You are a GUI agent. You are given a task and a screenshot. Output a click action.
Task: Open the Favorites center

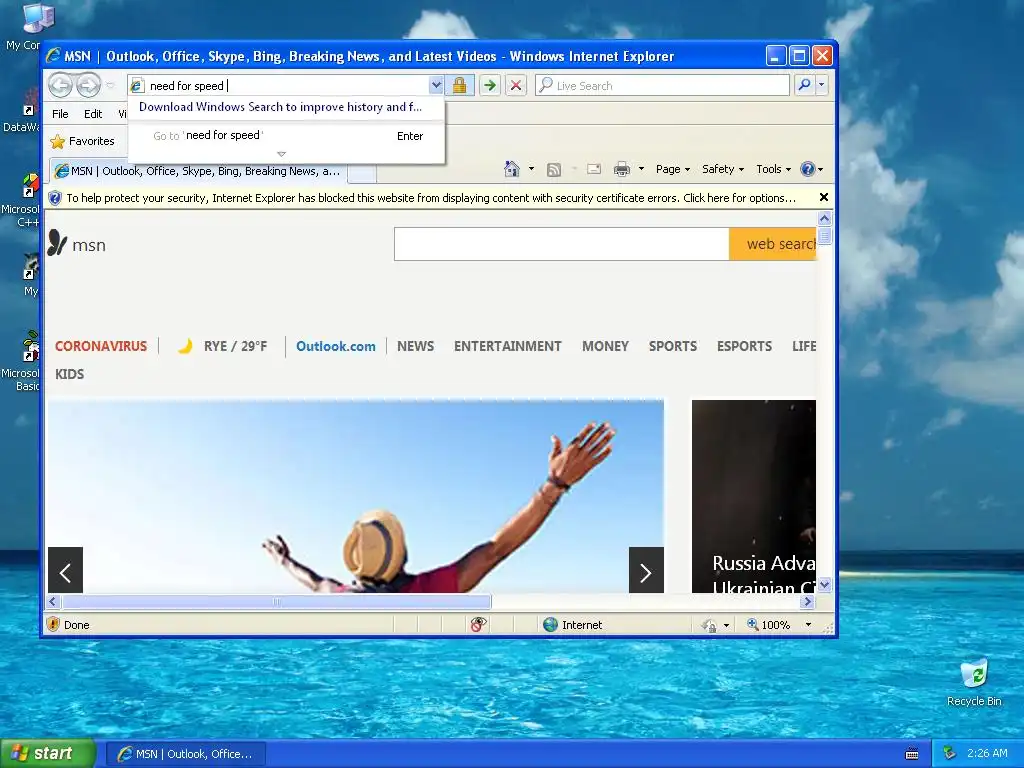[82, 141]
